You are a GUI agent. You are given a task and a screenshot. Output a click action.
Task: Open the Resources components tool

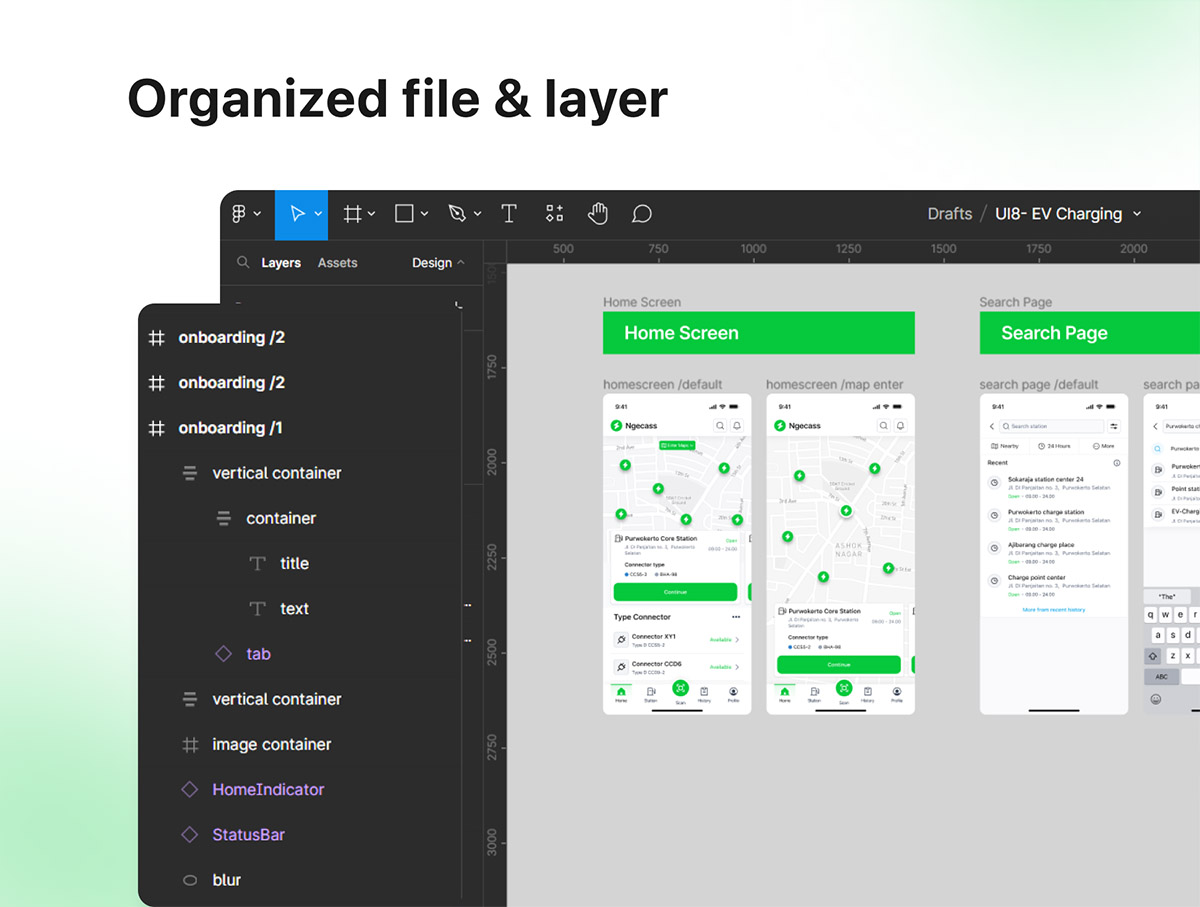click(554, 214)
